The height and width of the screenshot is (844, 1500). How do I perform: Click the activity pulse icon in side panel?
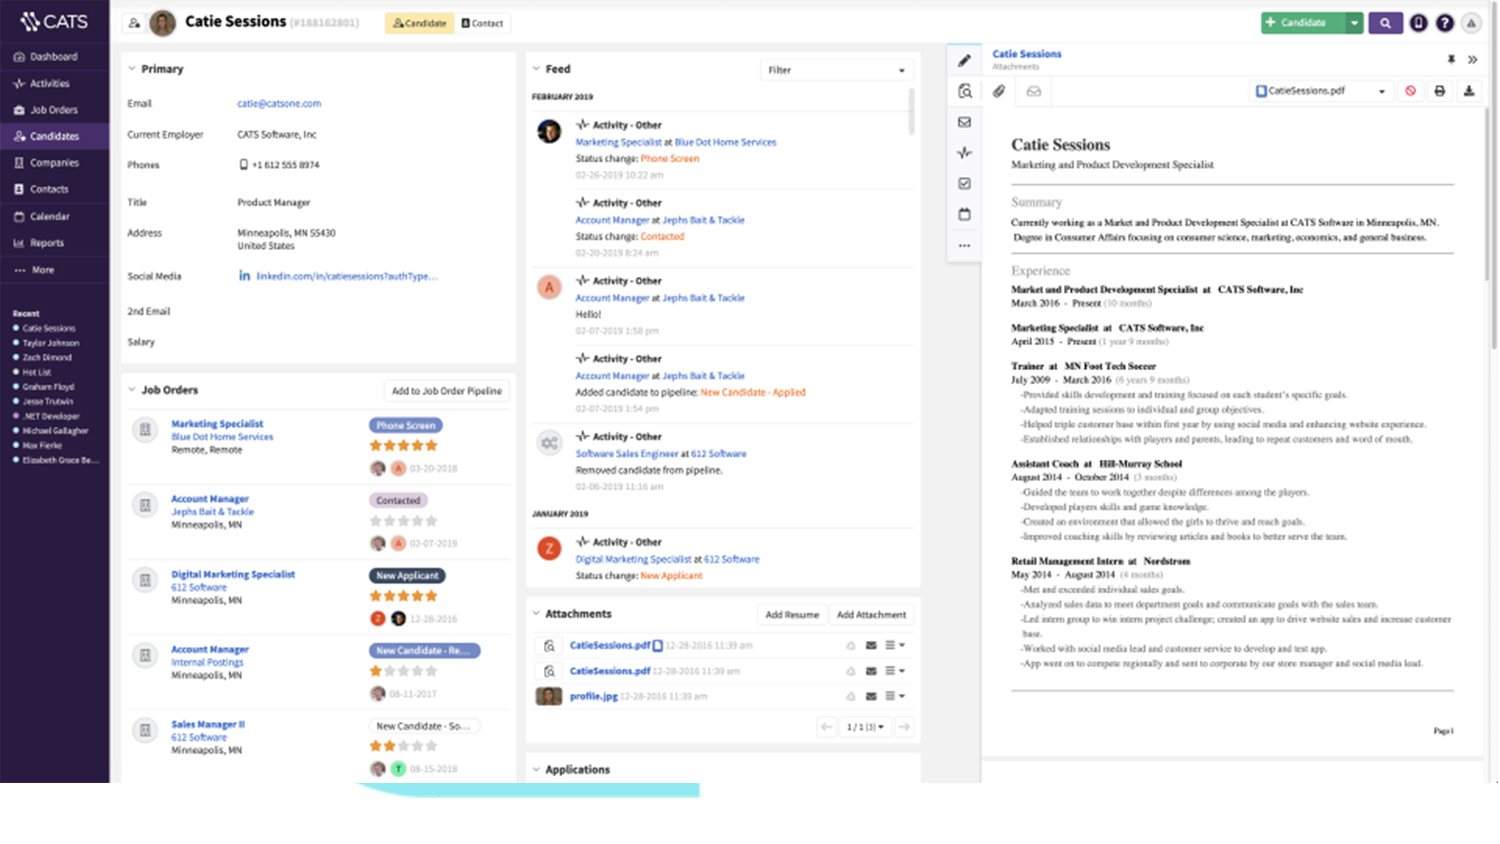tap(964, 153)
